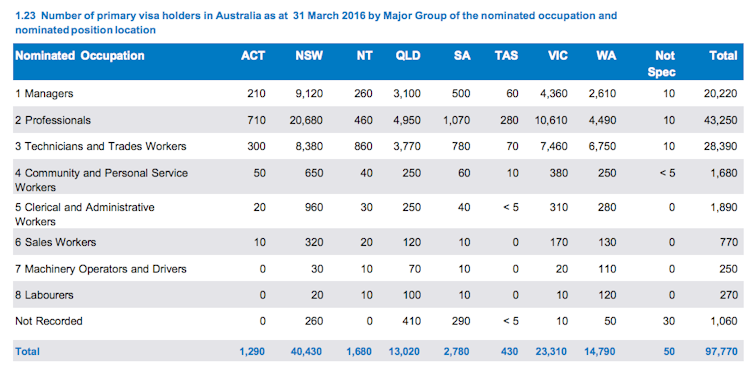Select the Total column header
The height and width of the screenshot is (377, 754).
coord(723,56)
